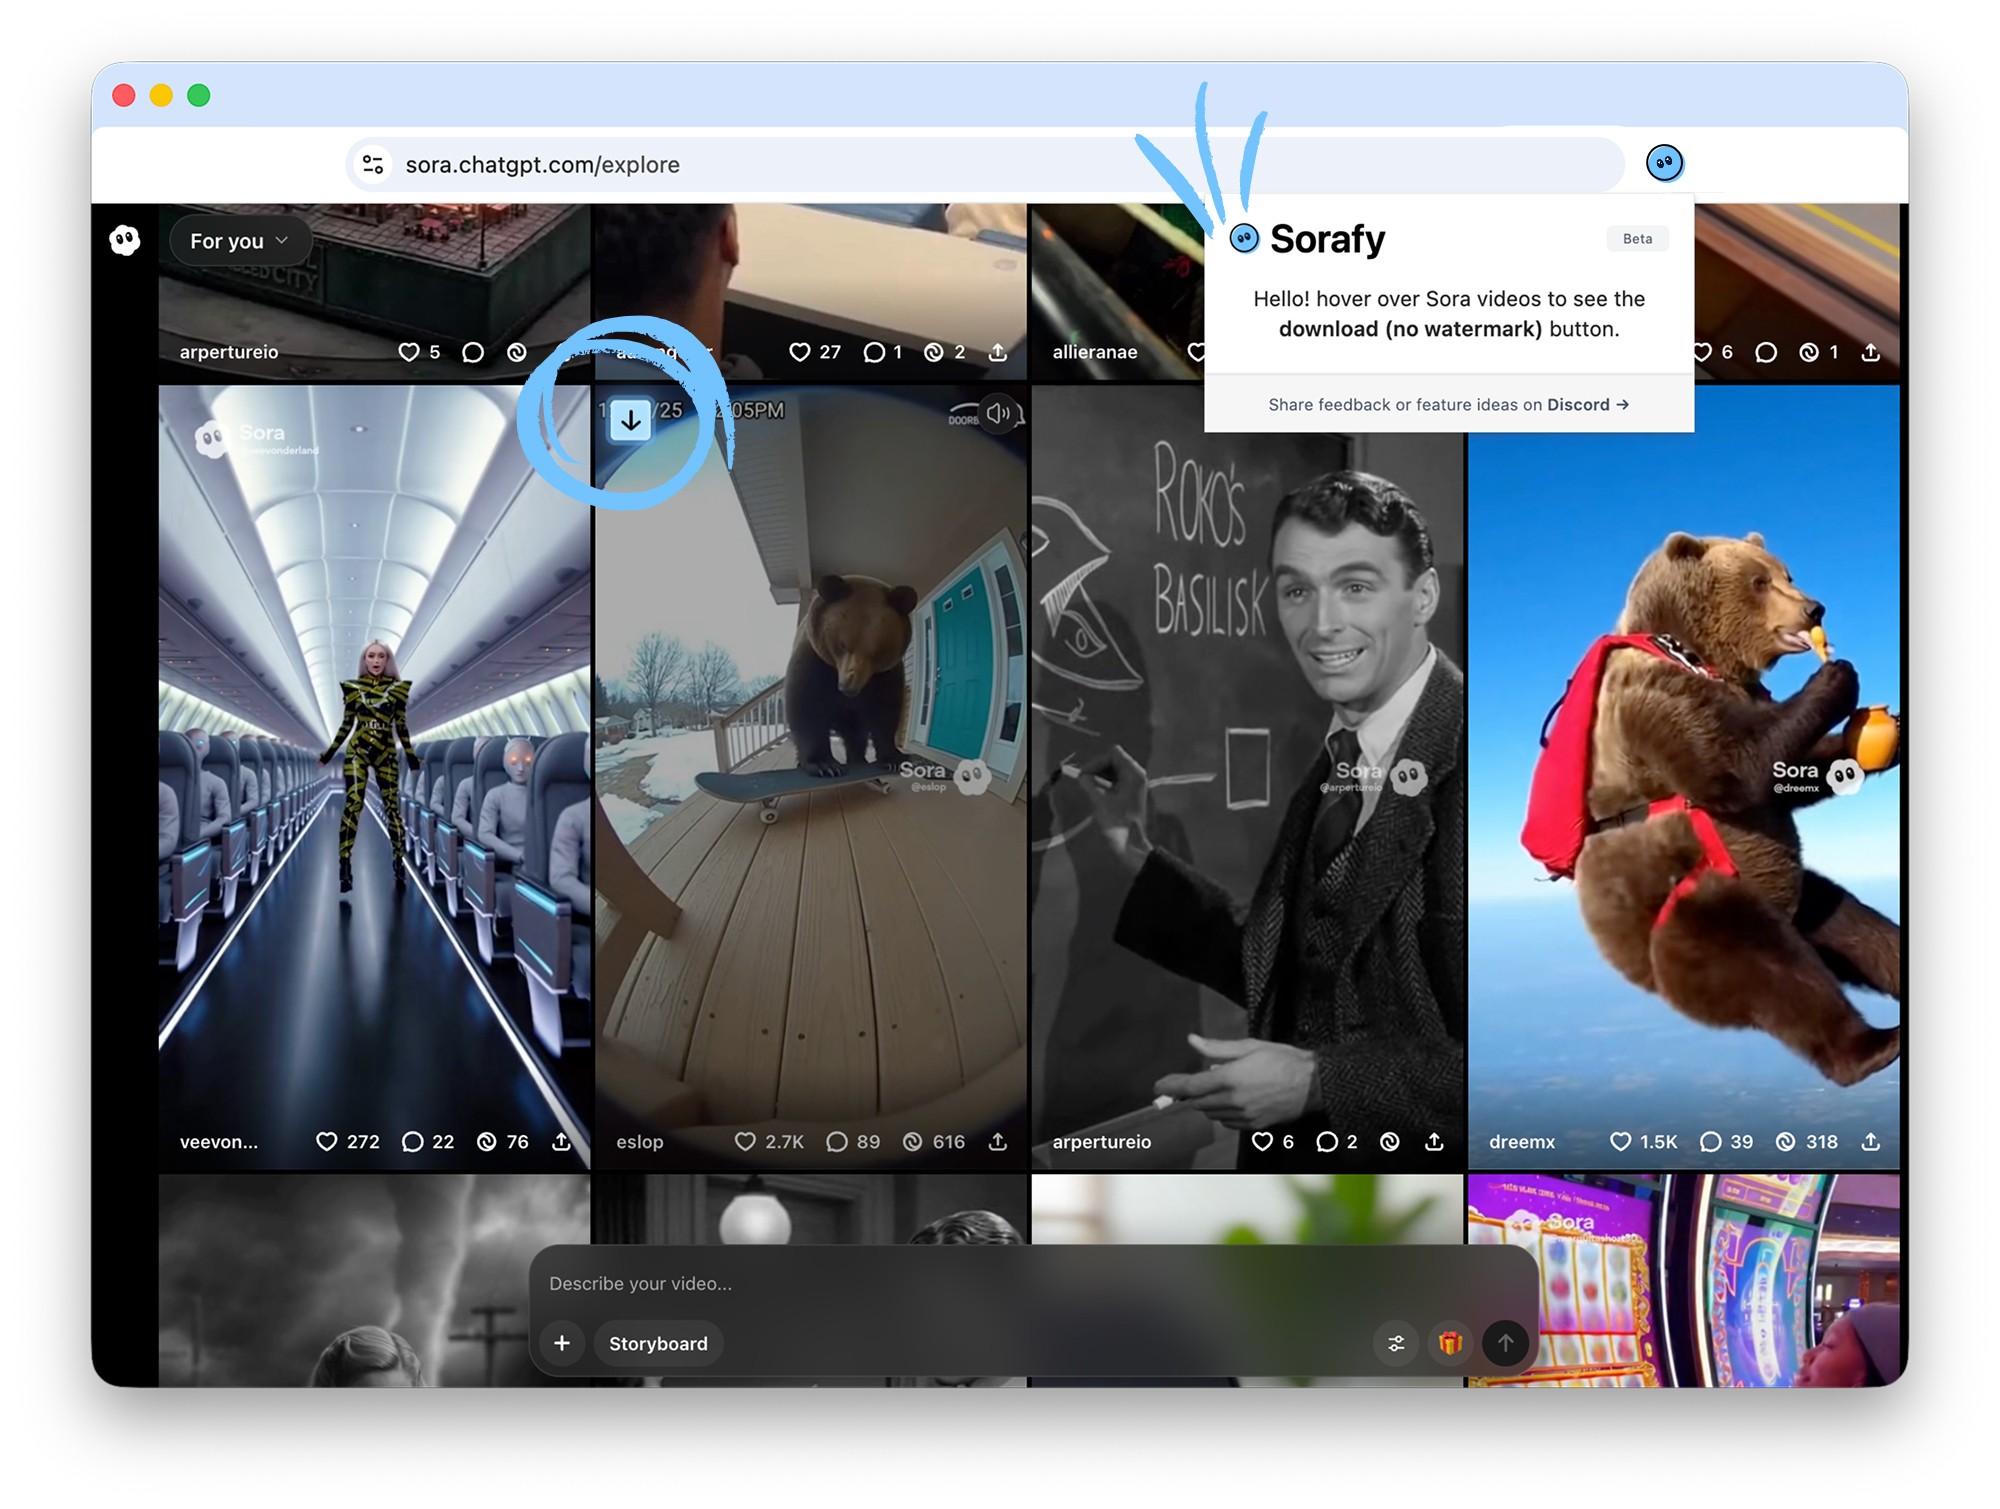The height and width of the screenshot is (1509, 2000).
Task: Click the Sorafy download button on eslop's video
Action: coord(630,421)
